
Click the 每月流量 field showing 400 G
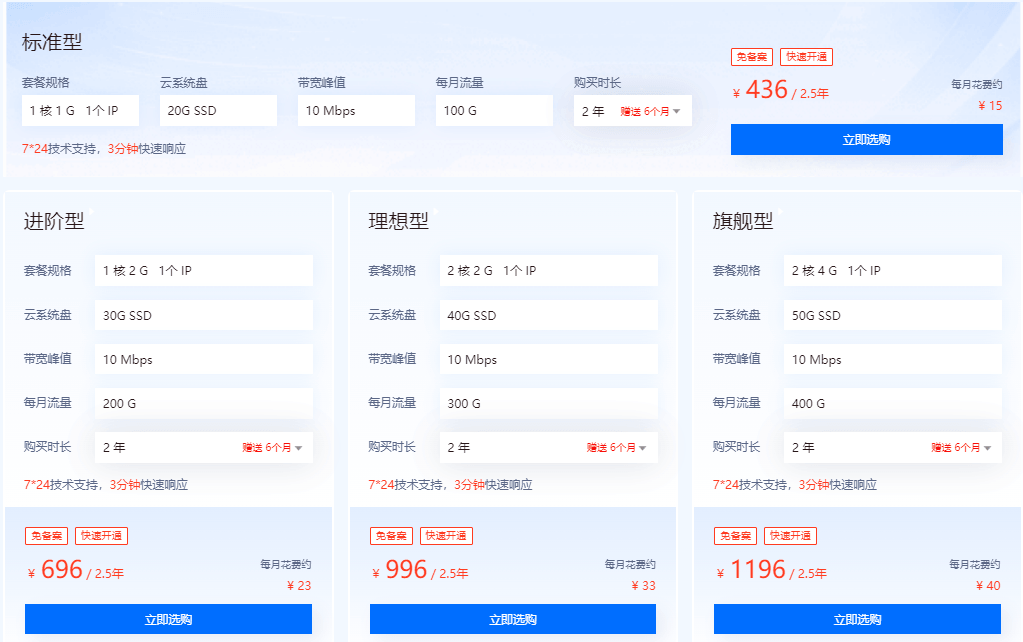point(892,403)
